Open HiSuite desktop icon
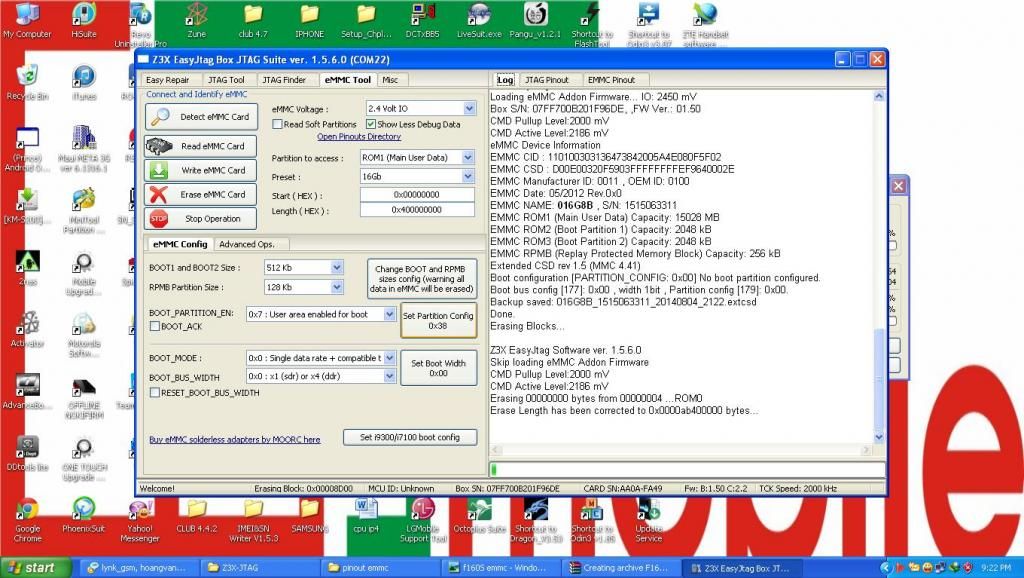Screen dimensions: 1024x578 (x=84, y=21)
